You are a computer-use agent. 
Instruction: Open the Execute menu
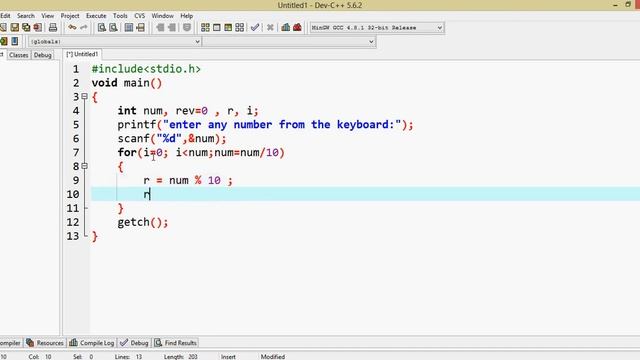(96, 16)
